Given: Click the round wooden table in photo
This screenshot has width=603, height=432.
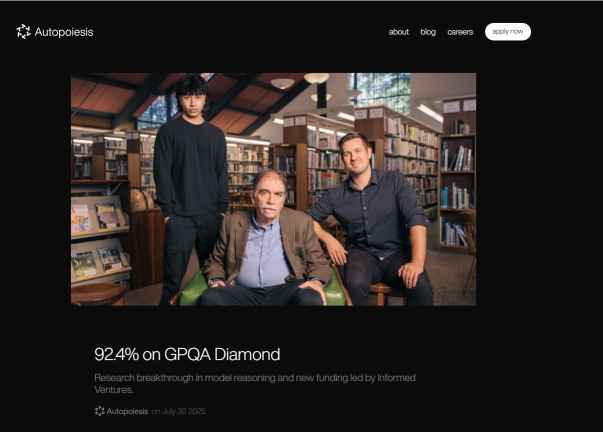Looking at the screenshot, I should point(98,294).
